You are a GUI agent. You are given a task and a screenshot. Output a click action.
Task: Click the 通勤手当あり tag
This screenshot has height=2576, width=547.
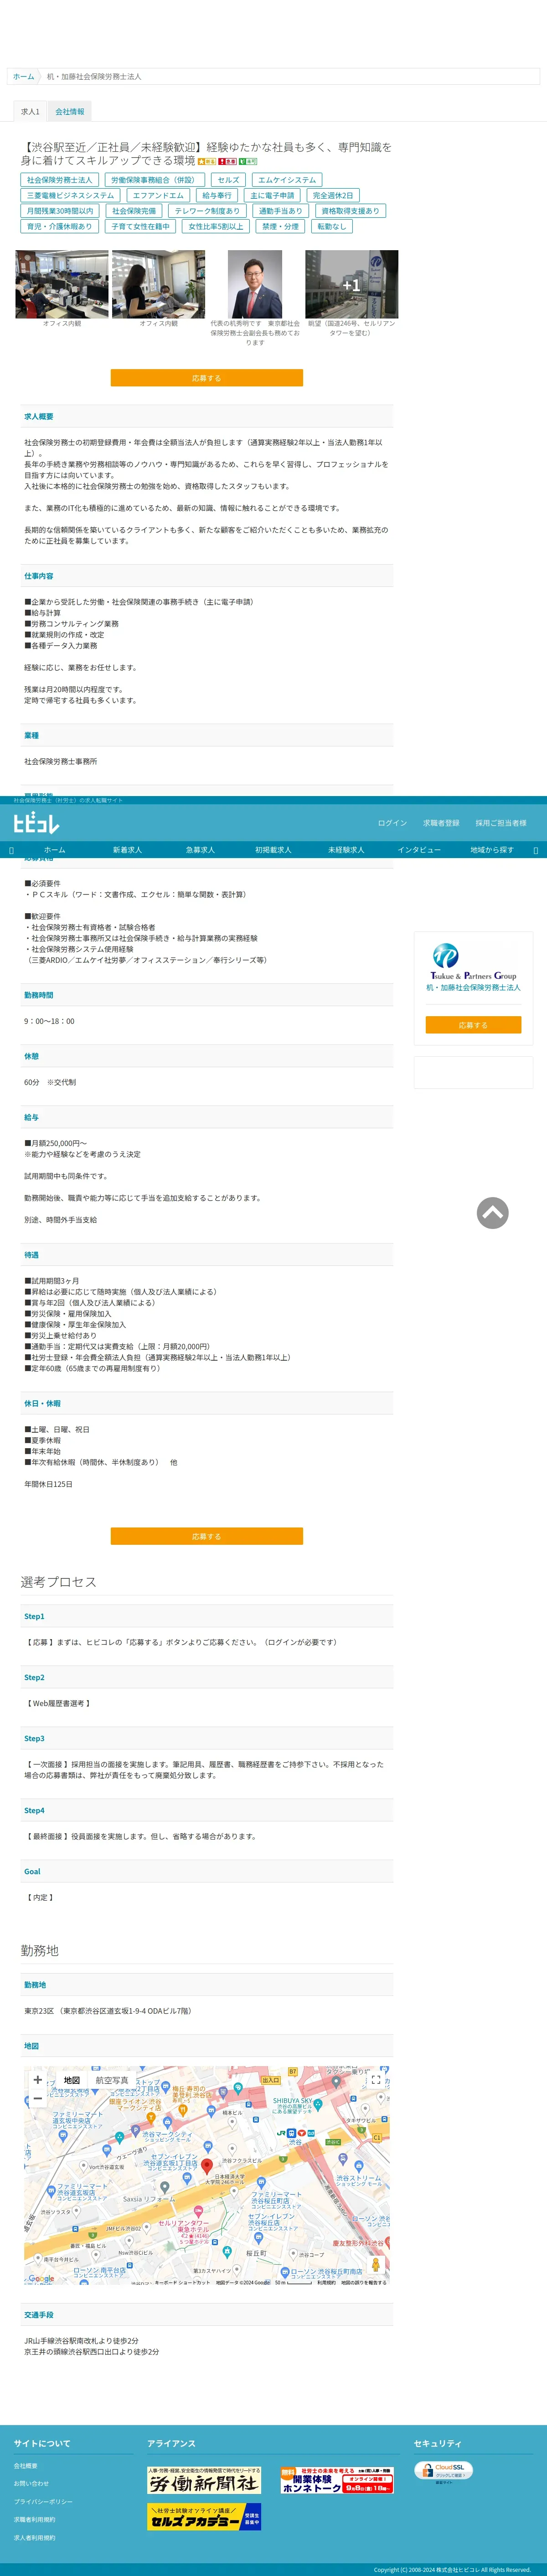[x=280, y=211]
